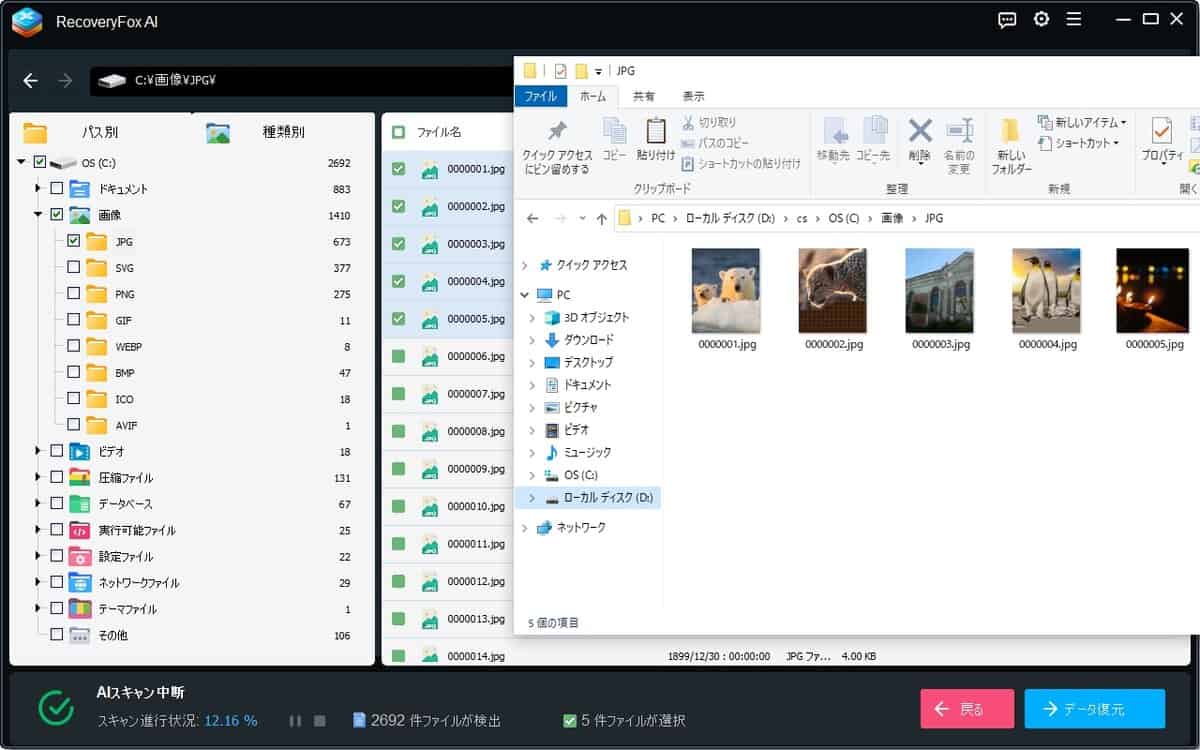The width and height of the screenshot is (1200, 750).
Task: Uncheck the 0000003.jpg file checkbox
Action: pos(399,244)
